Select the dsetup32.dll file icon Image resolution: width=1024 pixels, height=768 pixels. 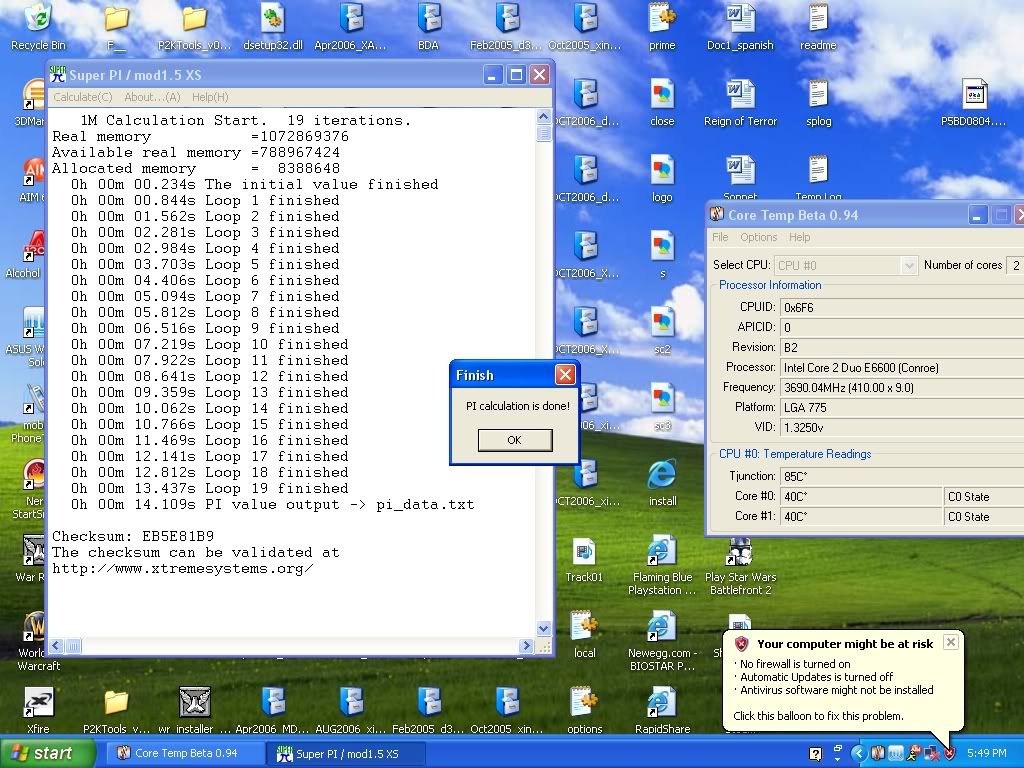pos(273,27)
